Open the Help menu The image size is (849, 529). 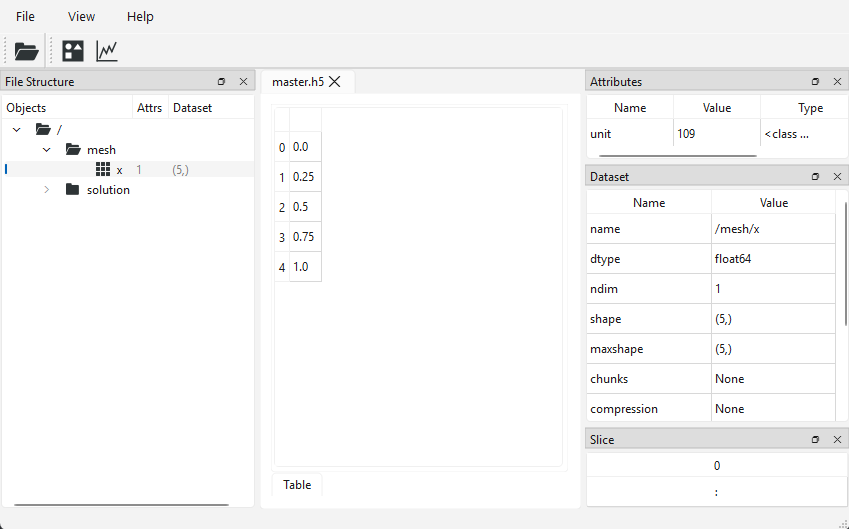coord(140,17)
